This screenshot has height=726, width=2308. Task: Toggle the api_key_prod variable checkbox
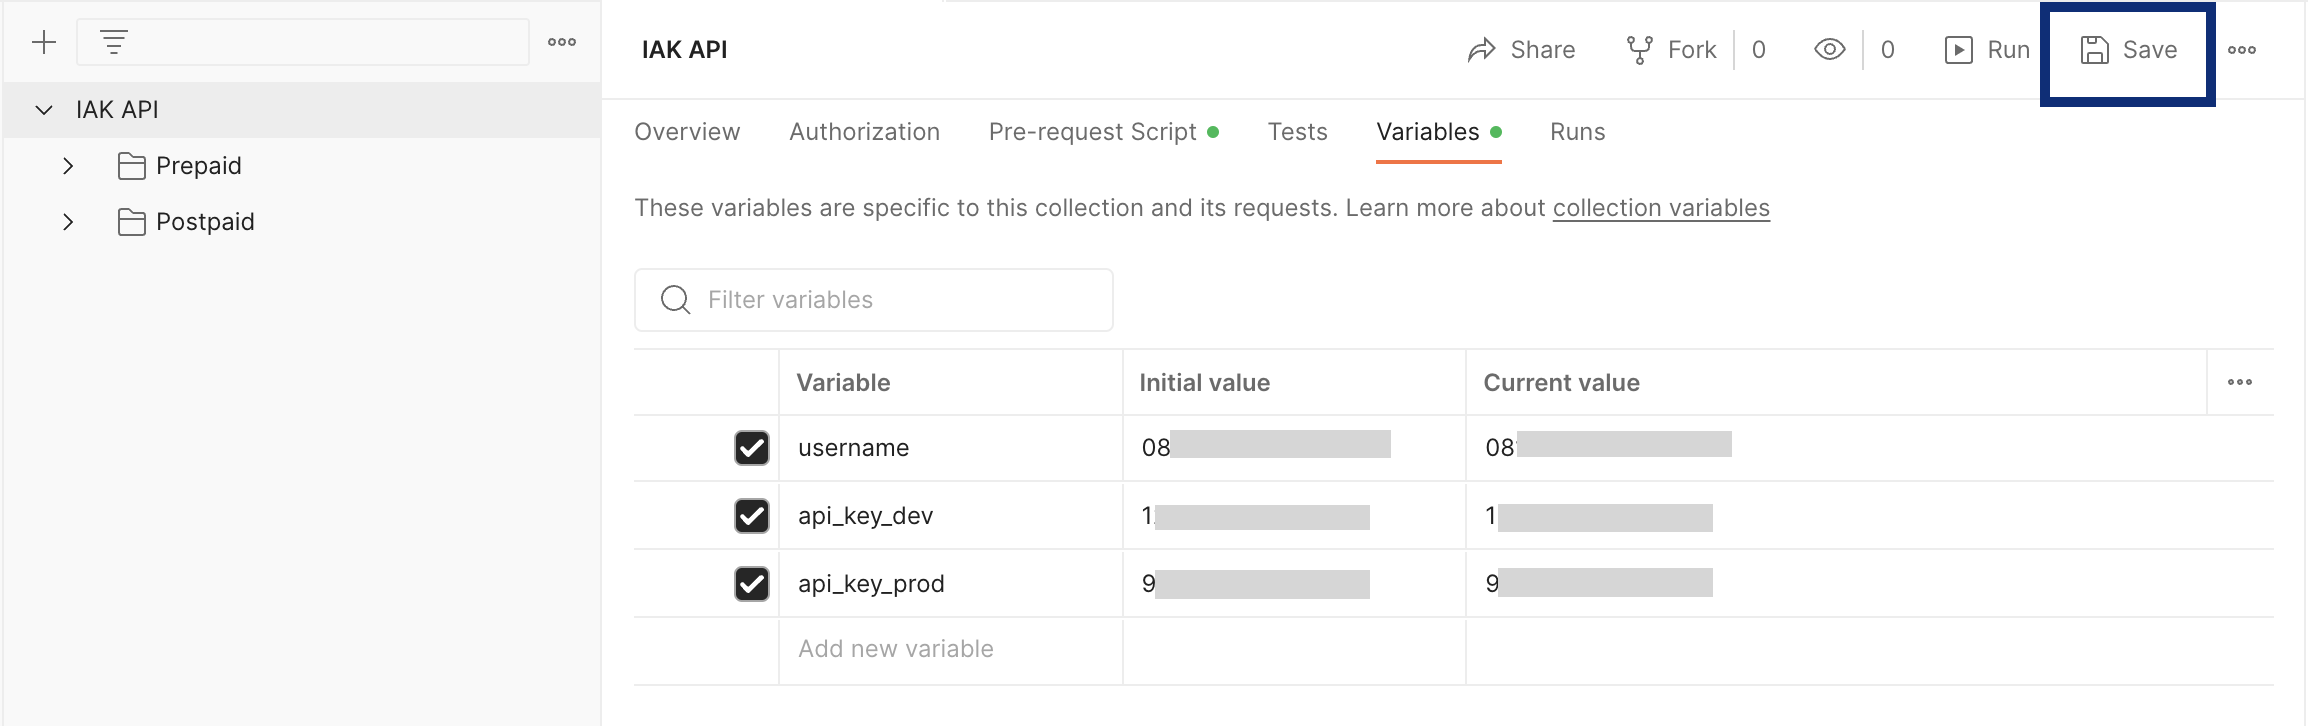click(752, 584)
